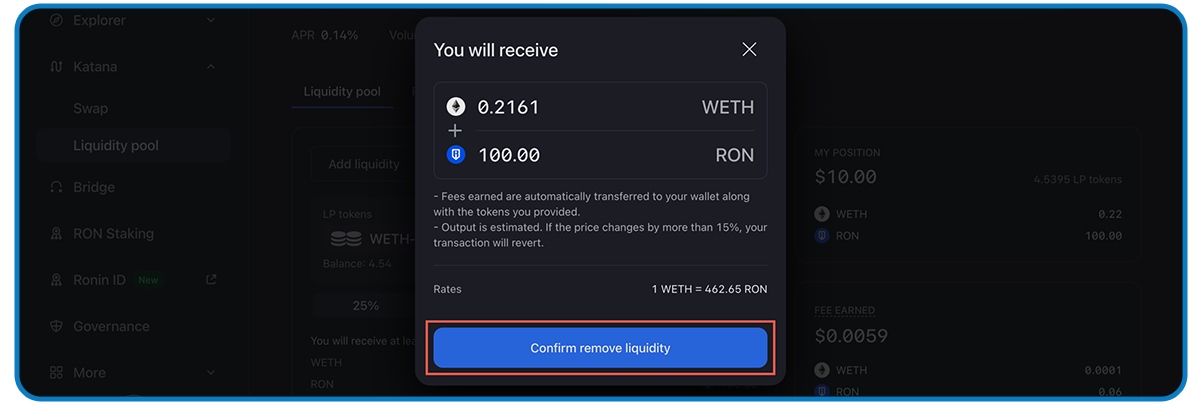Screen dimensions: 1200x404
Task: Click the More grid icon in sidebar
Action: click(56, 372)
